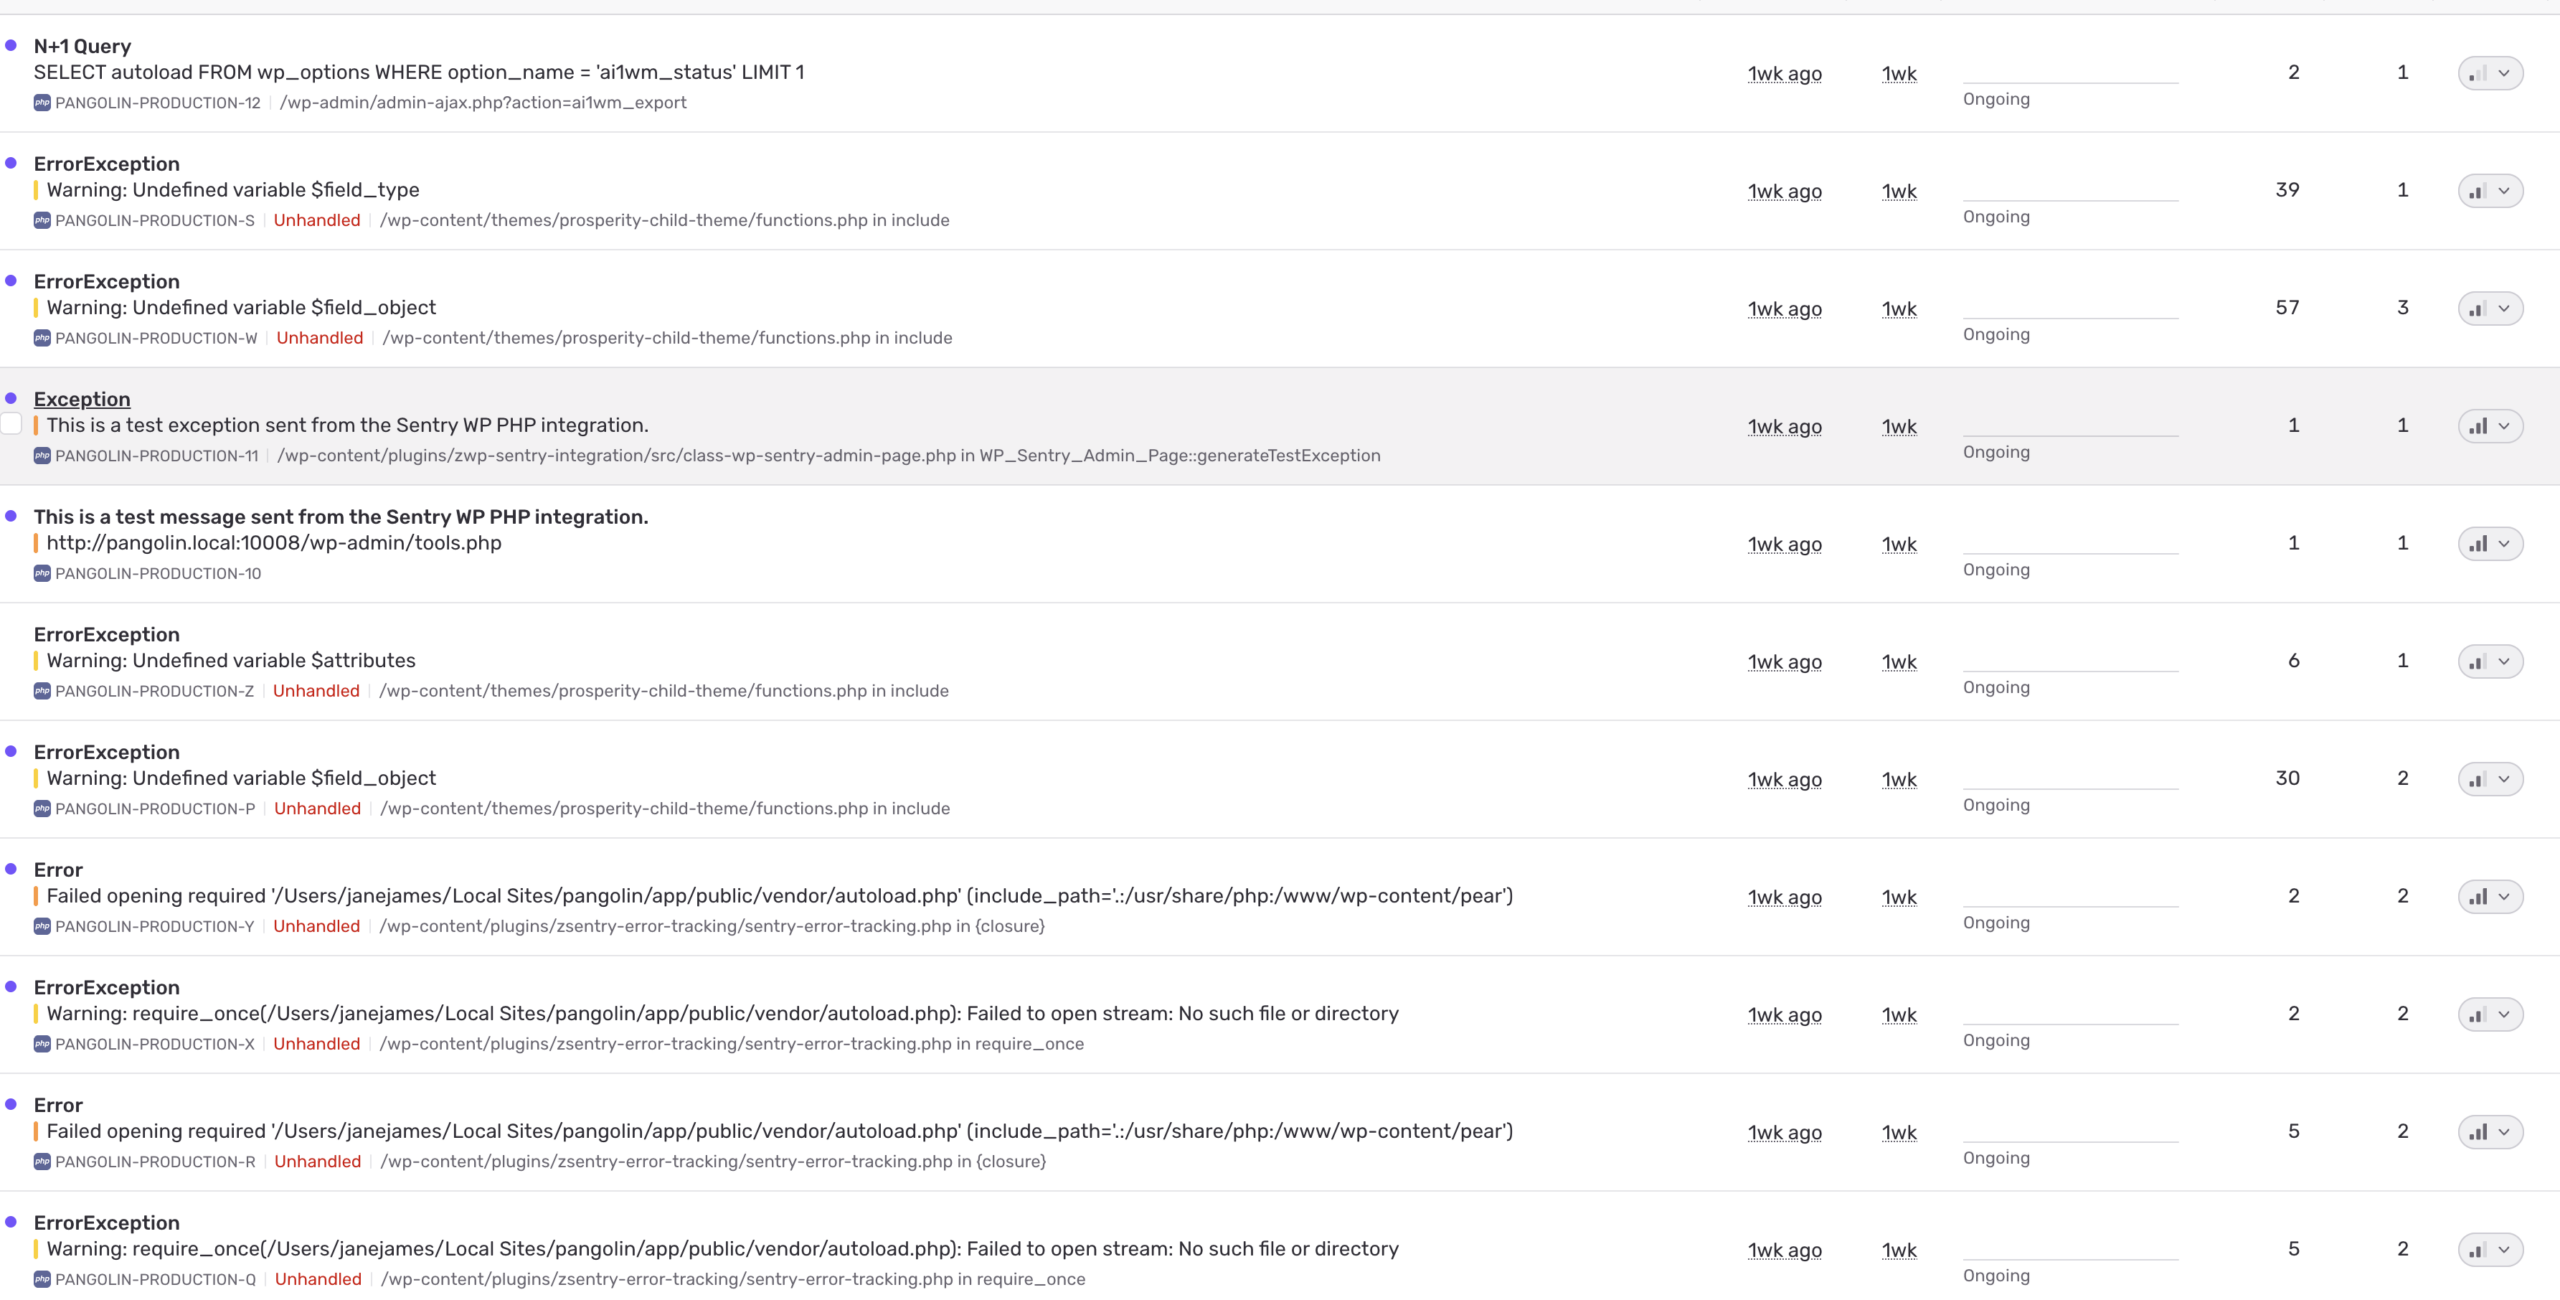Click PHP icon next to PANGOLIN-PRODUCTION-Y

[x=42, y=927]
